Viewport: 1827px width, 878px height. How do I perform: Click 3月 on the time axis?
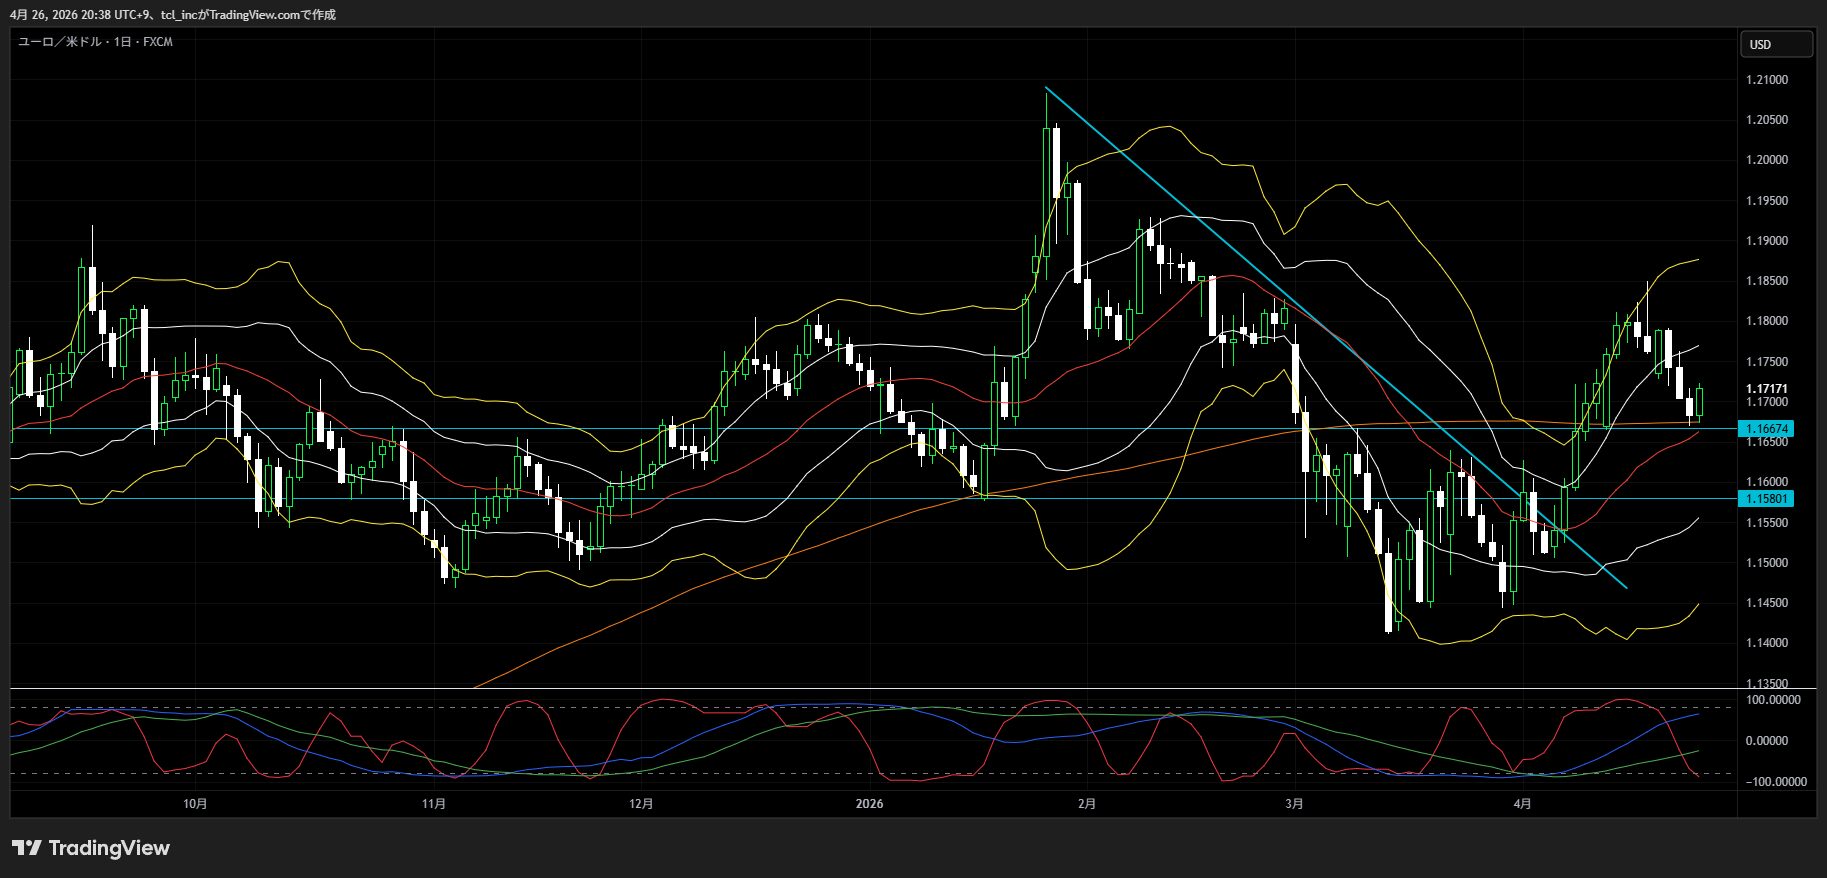(x=1294, y=804)
